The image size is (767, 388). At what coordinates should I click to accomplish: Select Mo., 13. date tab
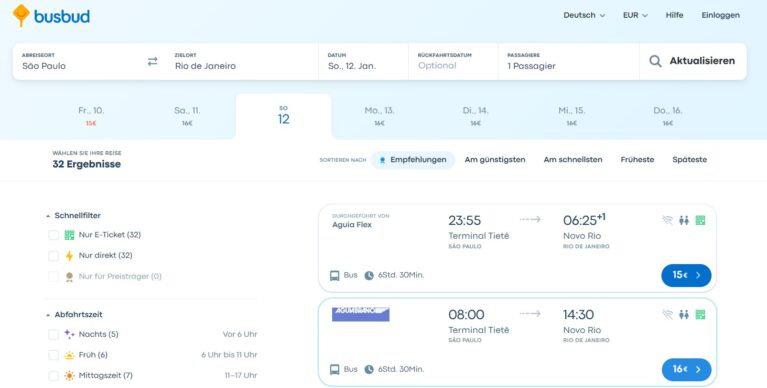379,116
